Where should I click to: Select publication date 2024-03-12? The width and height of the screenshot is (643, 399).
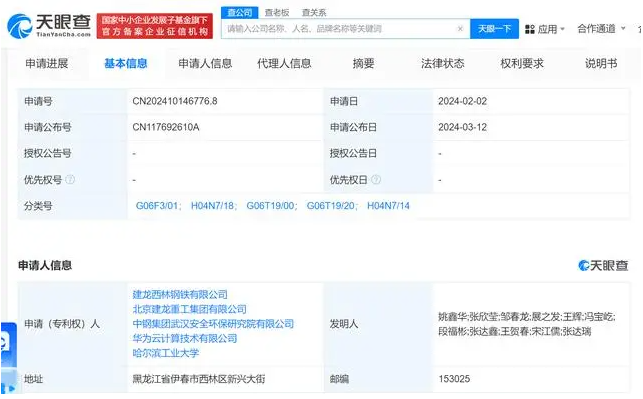(463, 127)
